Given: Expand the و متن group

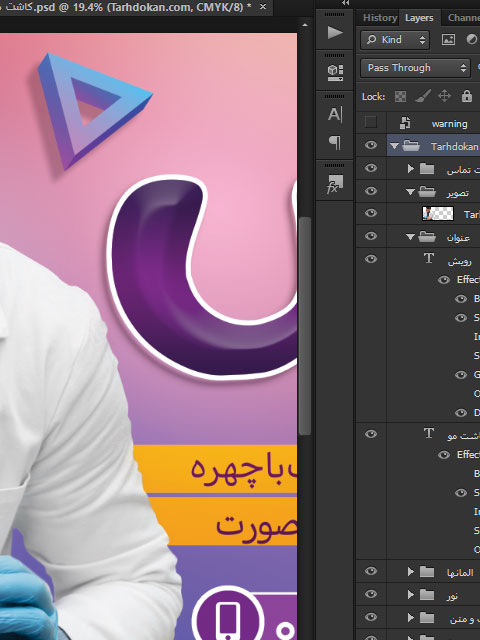Looking at the screenshot, I should (x=411, y=618).
